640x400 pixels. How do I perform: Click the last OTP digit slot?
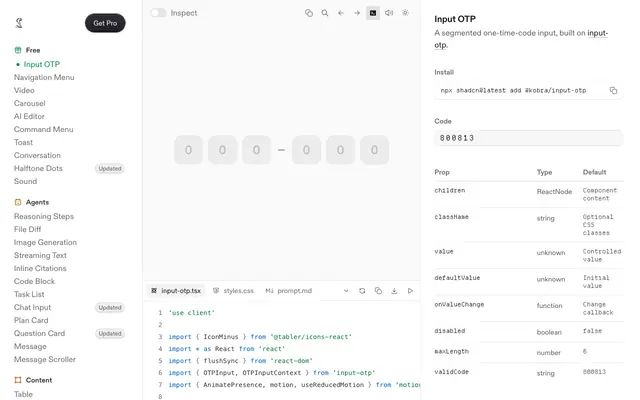tap(374, 150)
